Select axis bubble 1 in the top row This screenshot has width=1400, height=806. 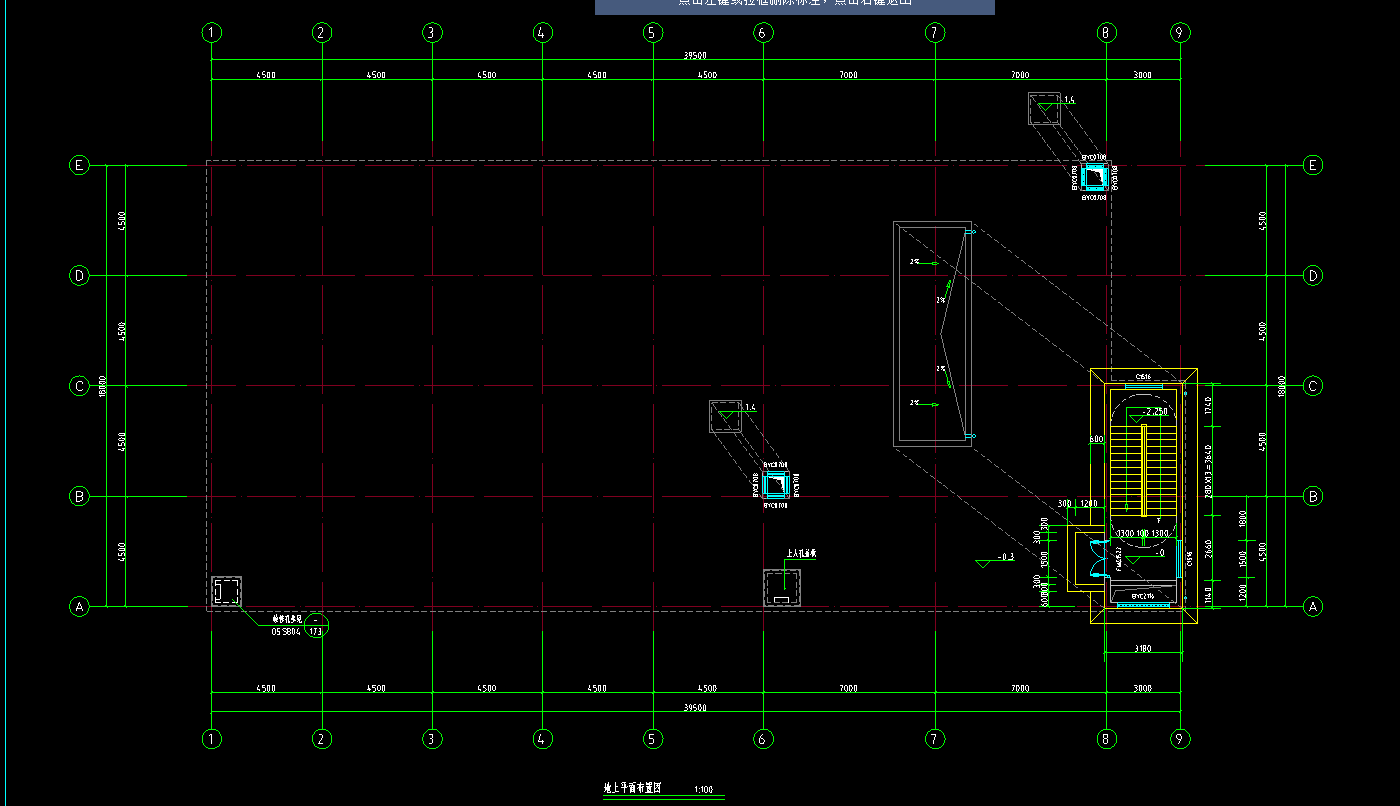coord(211,33)
